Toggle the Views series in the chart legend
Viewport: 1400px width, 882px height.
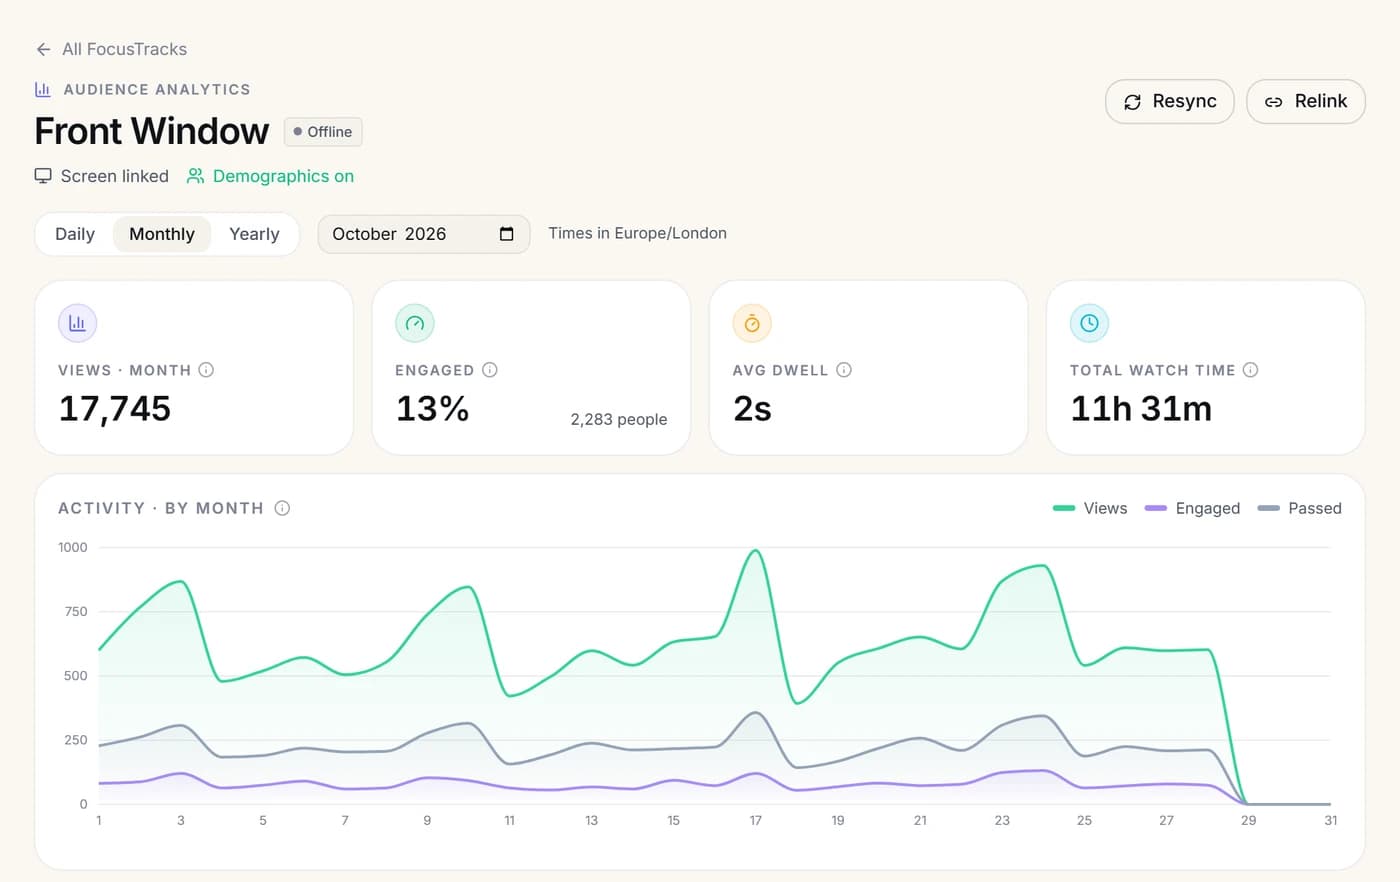pos(1090,508)
